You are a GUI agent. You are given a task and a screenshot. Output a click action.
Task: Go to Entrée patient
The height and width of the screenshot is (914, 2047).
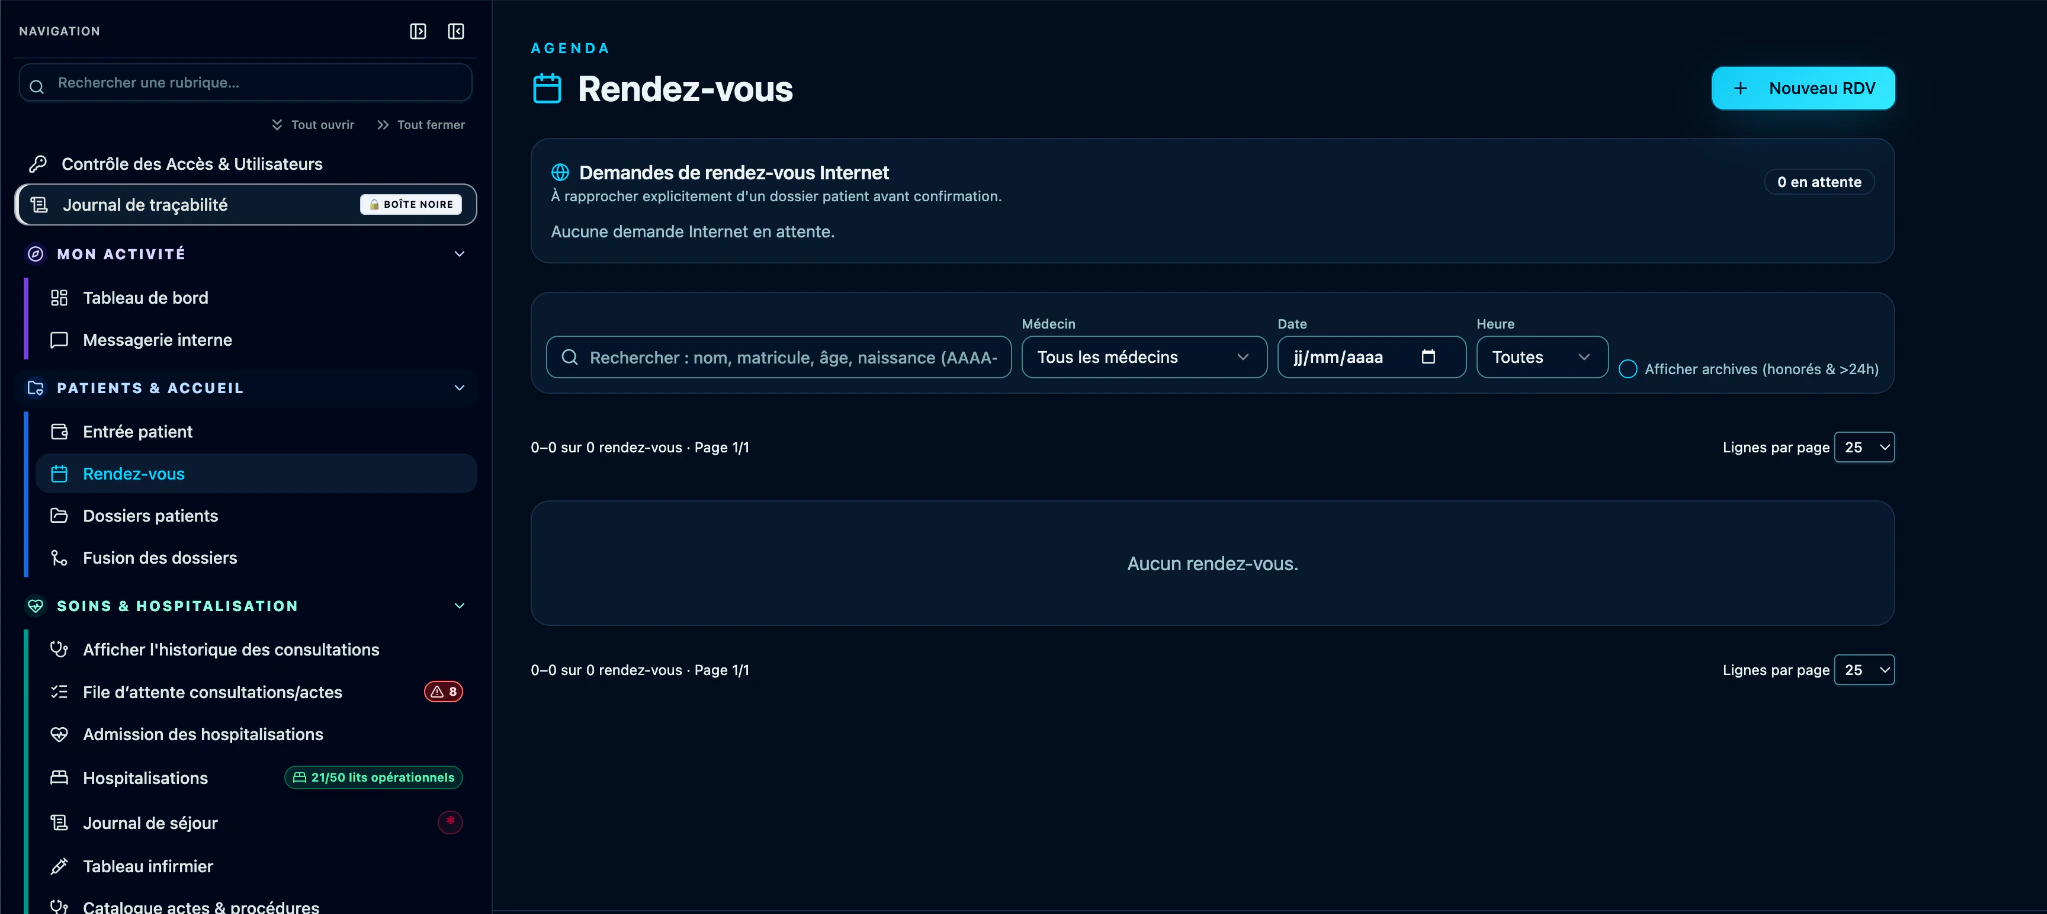click(256, 432)
